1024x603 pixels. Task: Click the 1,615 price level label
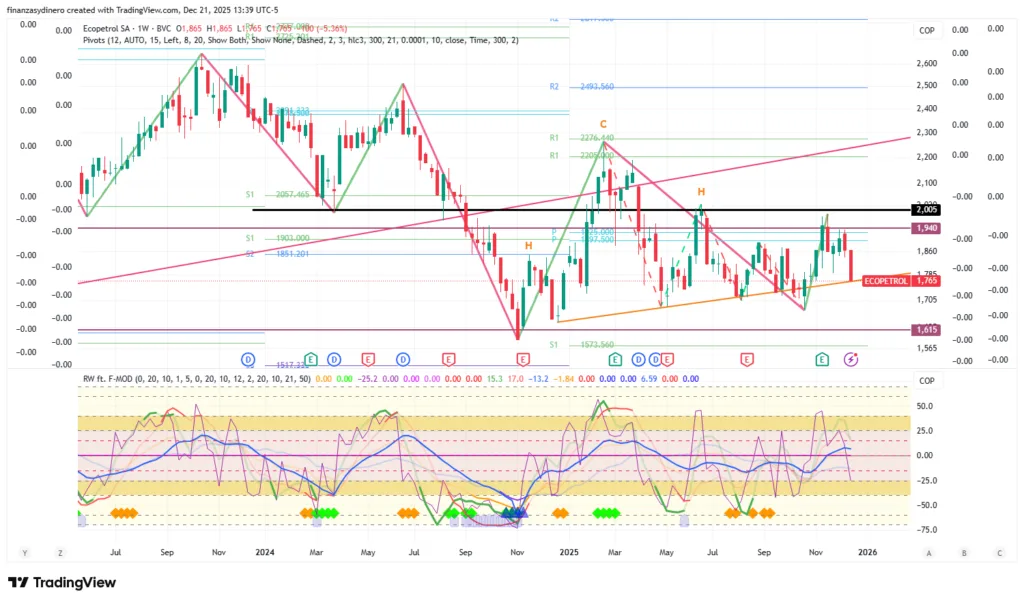click(925, 330)
